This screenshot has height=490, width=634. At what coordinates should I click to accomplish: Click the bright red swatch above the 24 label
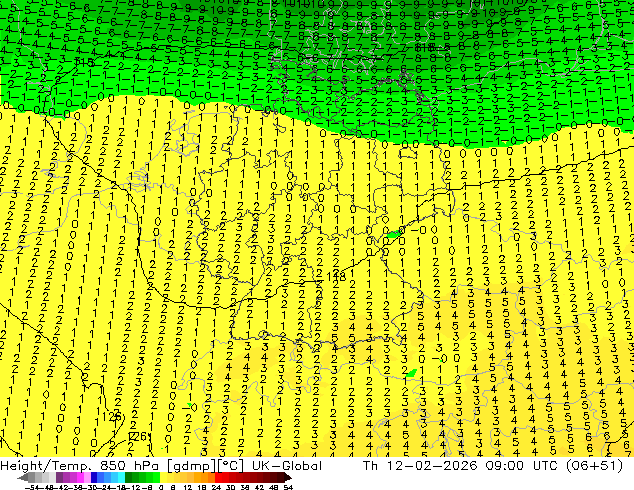pos(218,478)
